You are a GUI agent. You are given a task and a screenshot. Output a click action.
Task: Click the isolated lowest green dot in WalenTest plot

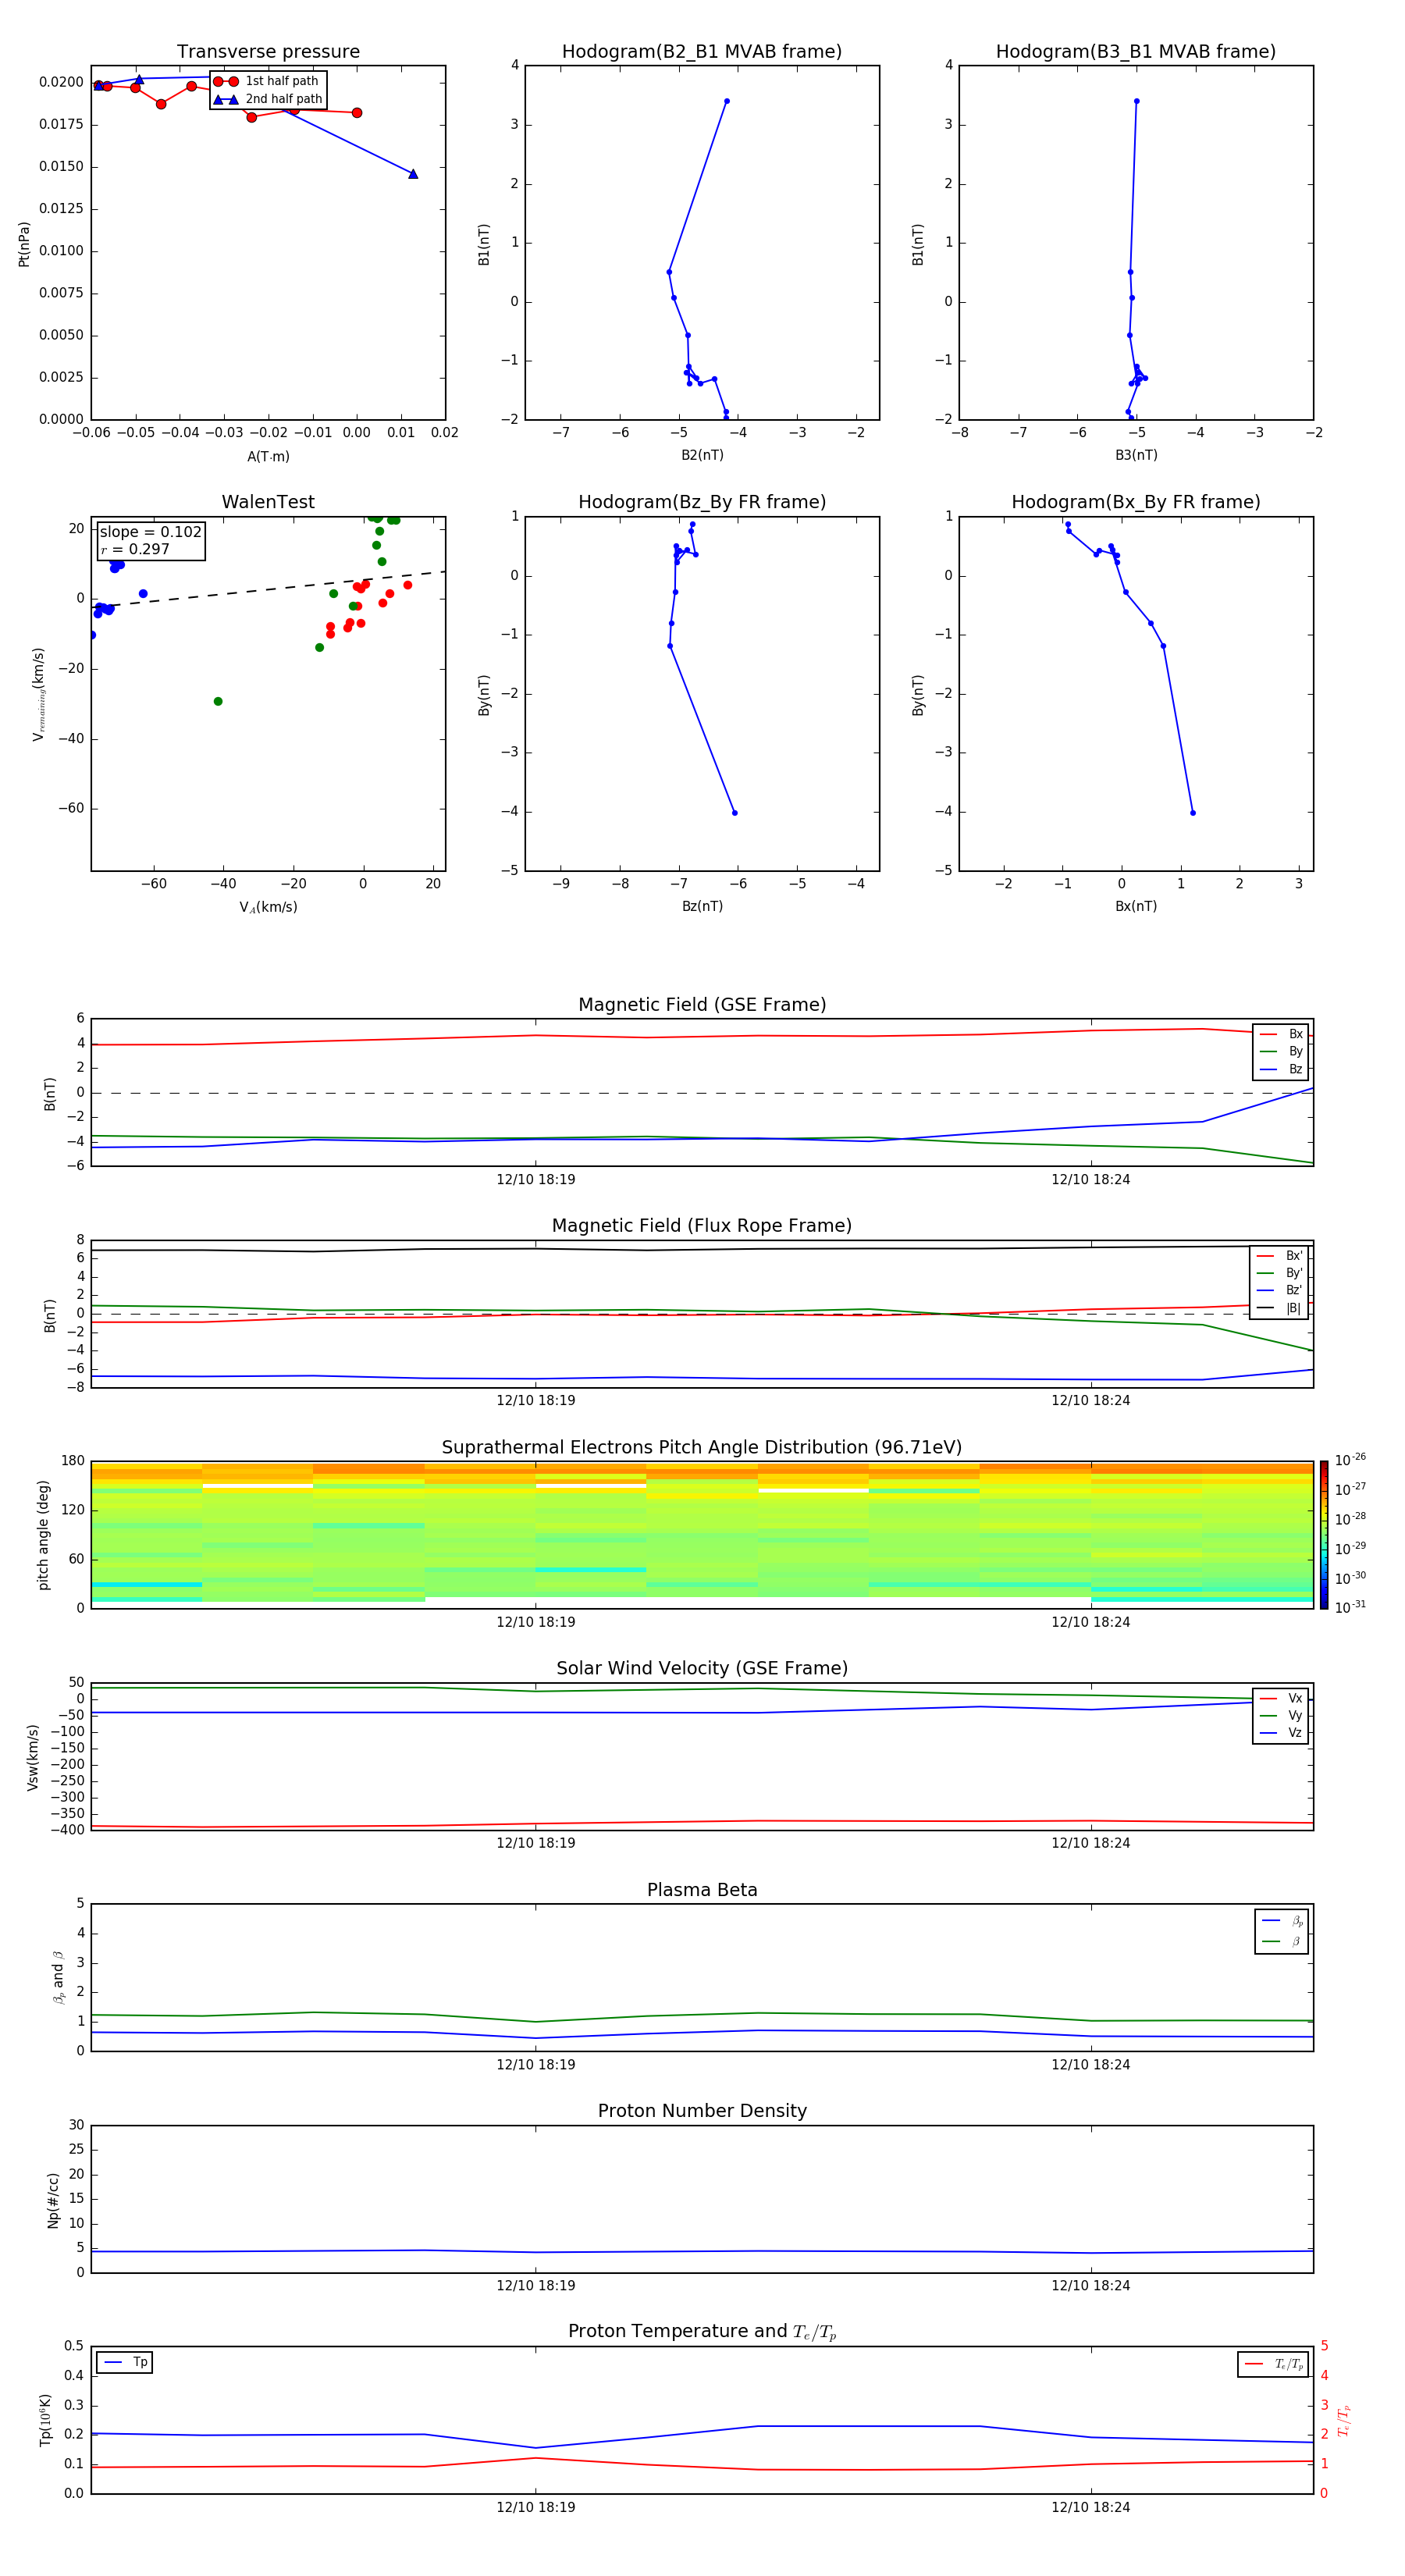pos(218,701)
